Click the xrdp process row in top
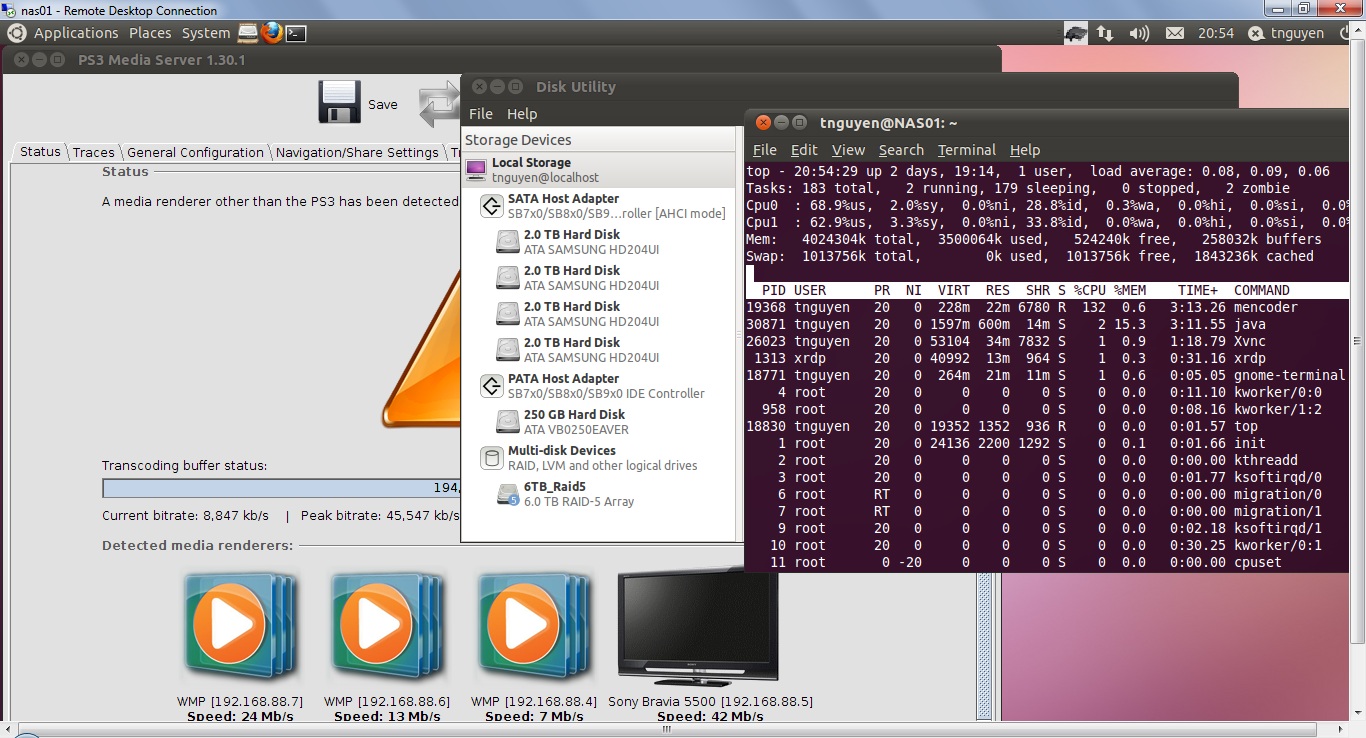The image size is (1366, 738). pyautogui.click(x=1046, y=358)
